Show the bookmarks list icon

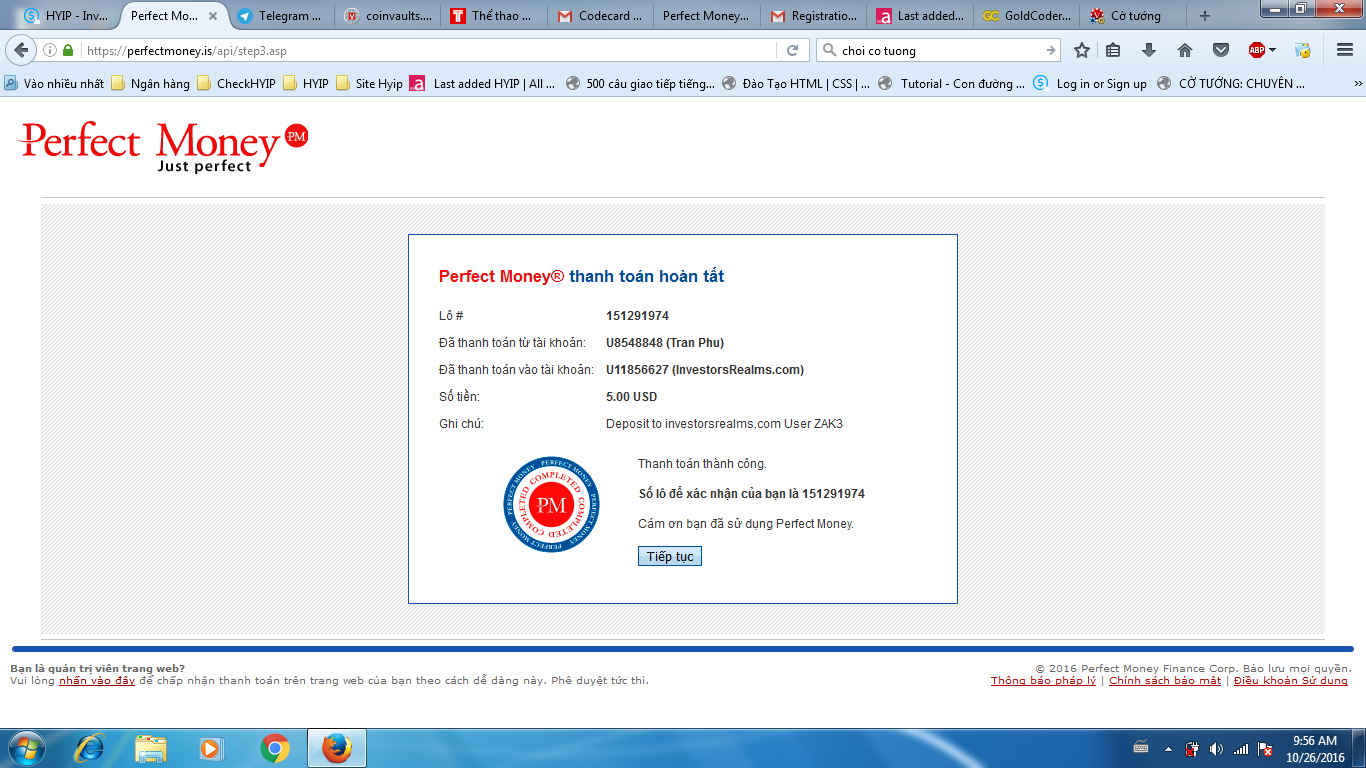[1113, 50]
